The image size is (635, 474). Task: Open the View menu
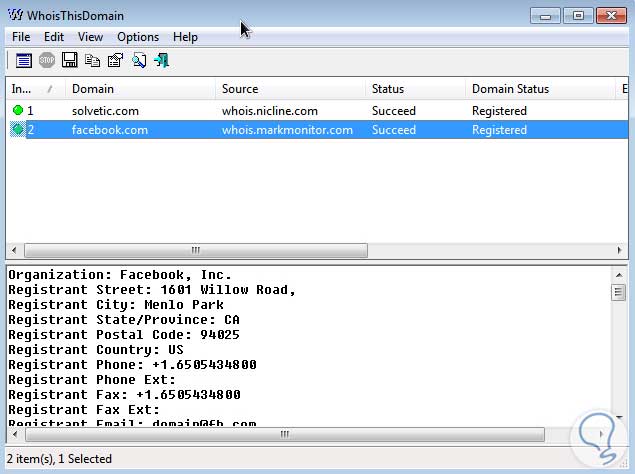90,37
